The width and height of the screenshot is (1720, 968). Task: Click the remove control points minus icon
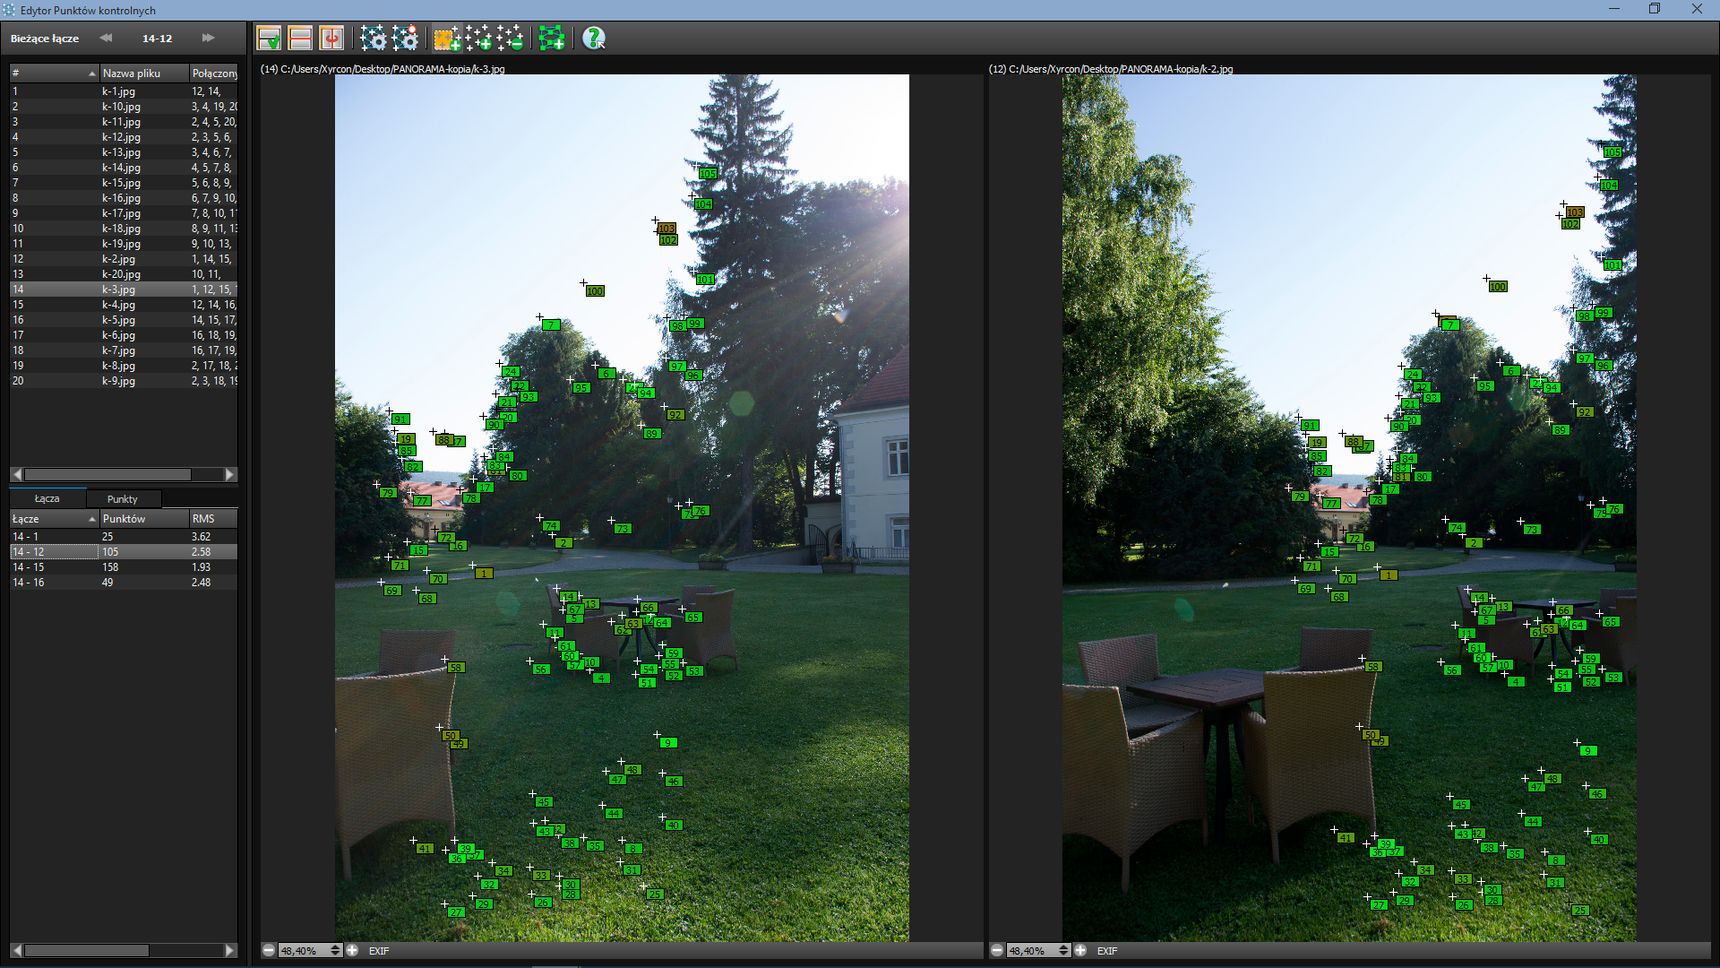(x=510, y=38)
